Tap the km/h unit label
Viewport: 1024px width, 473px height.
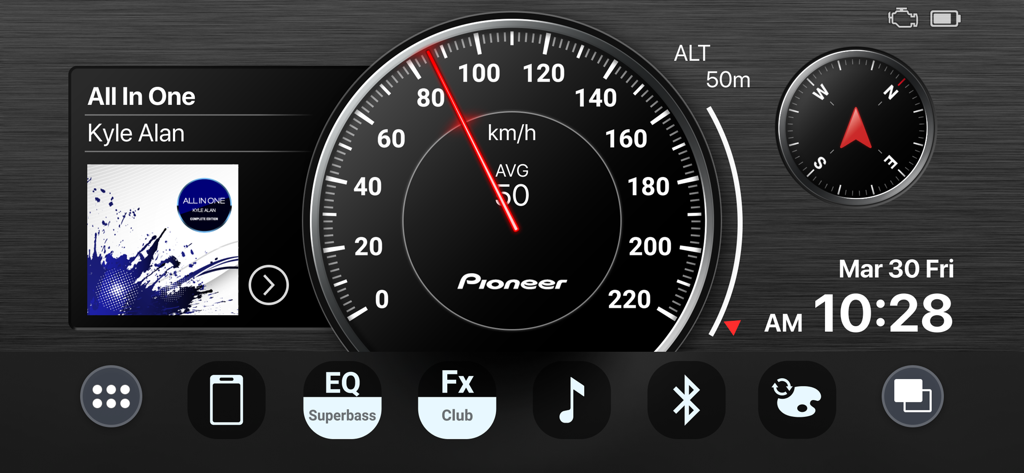click(512, 134)
